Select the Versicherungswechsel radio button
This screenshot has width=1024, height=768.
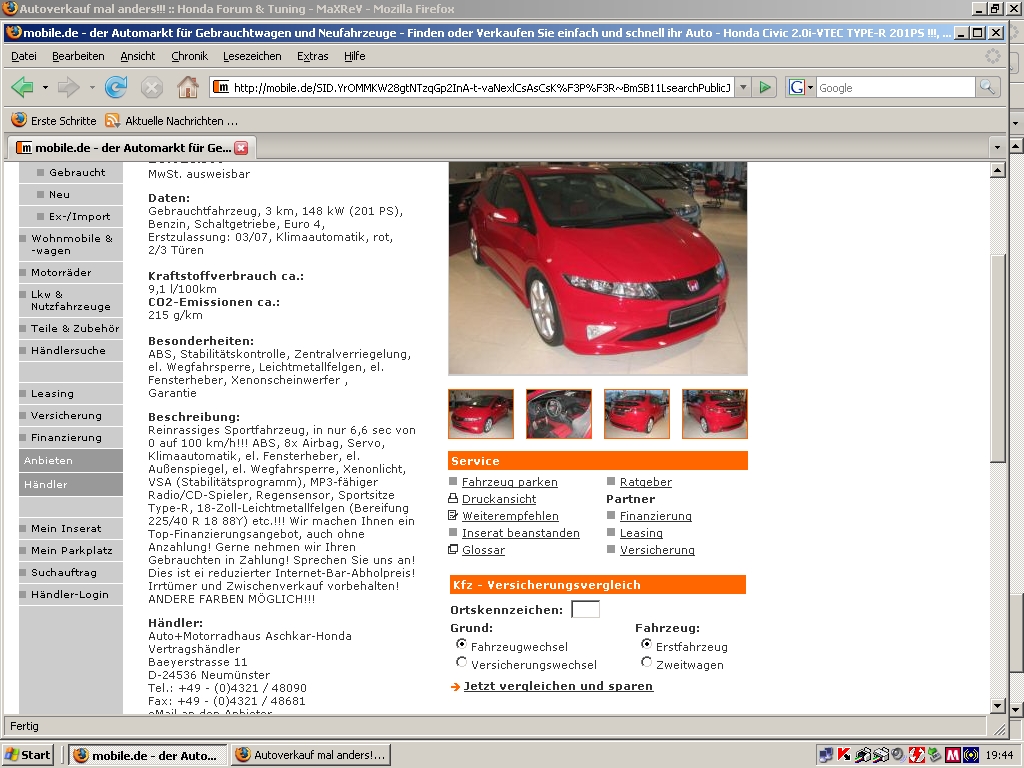click(x=461, y=663)
